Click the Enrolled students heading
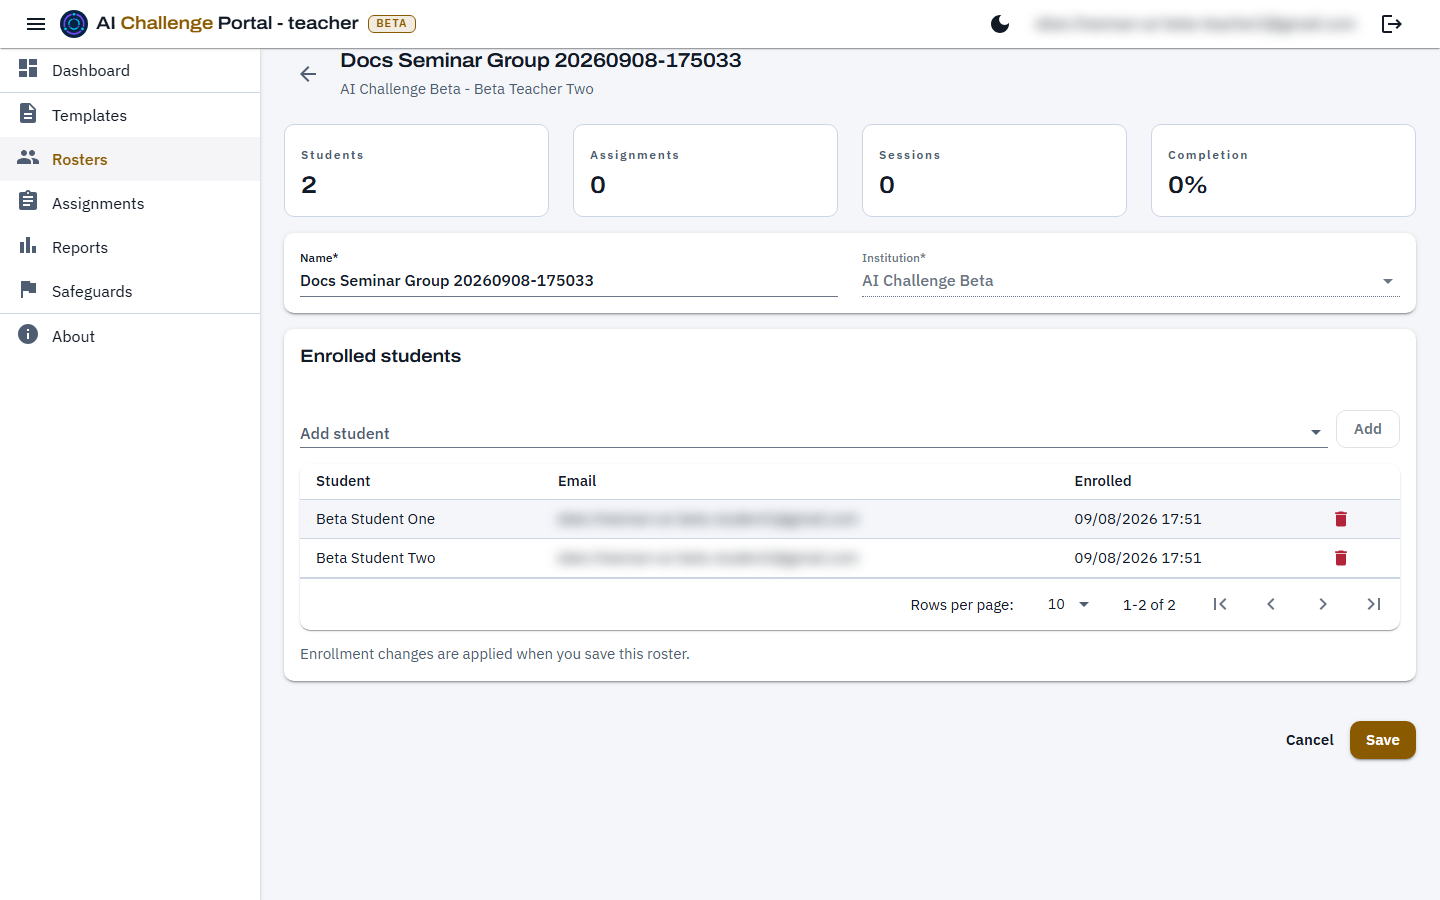 380,356
